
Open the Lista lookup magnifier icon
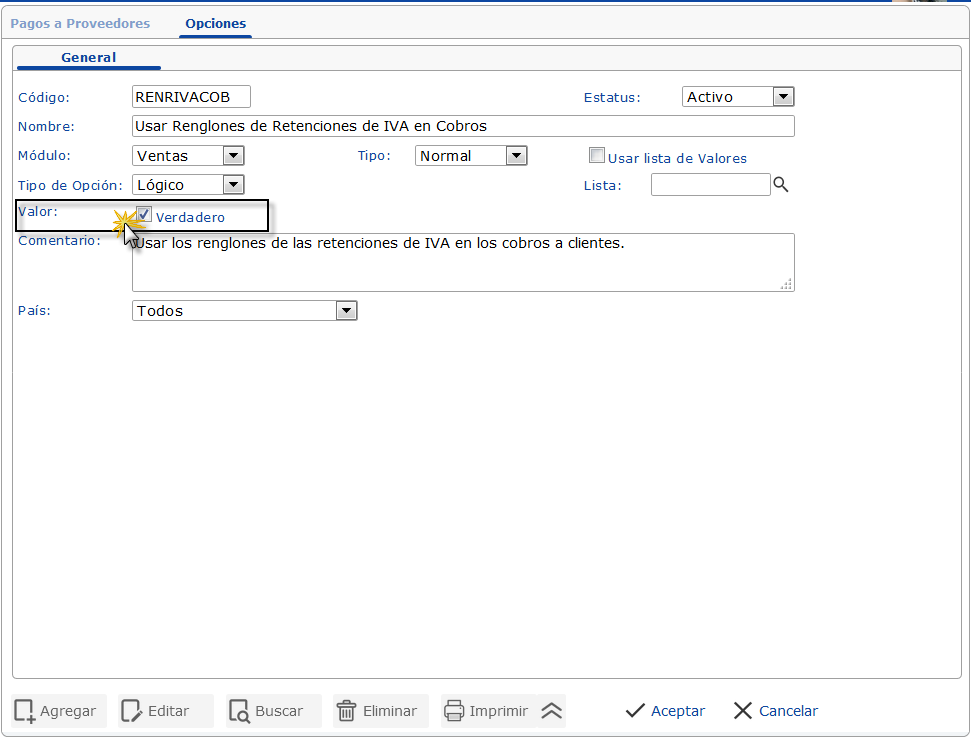781,184
